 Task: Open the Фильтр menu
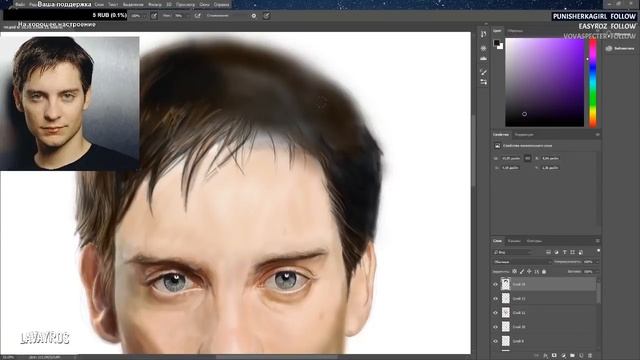pyautogui.click(x=155, y=4)
